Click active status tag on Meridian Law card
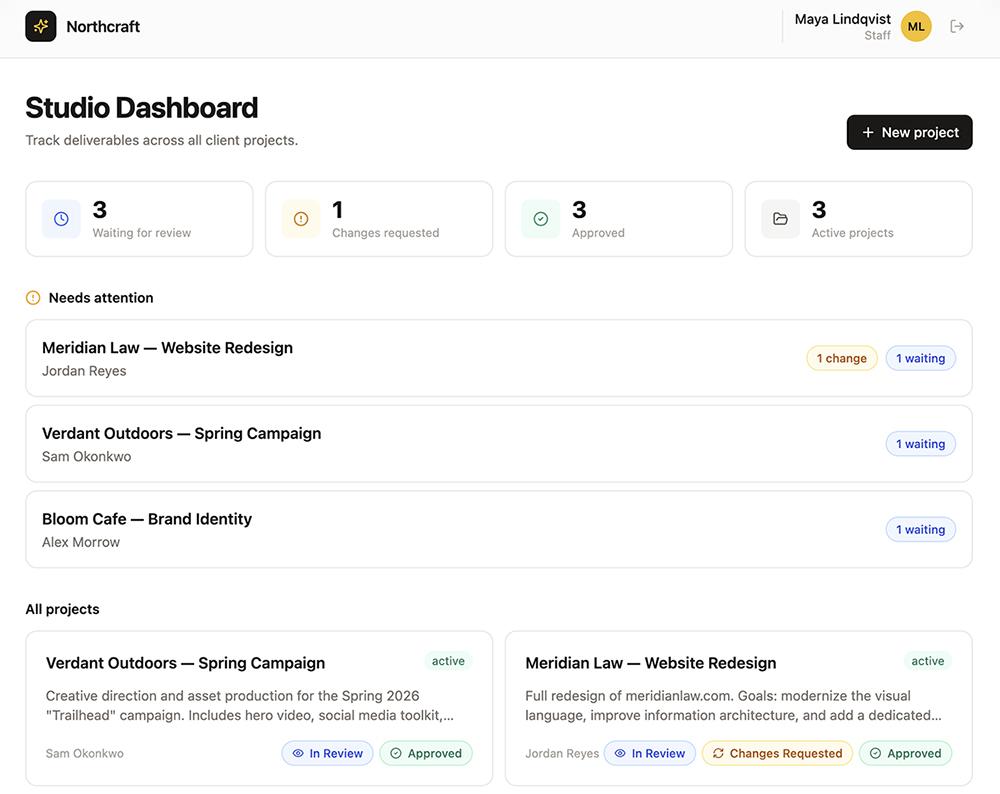 coord(928,661)
